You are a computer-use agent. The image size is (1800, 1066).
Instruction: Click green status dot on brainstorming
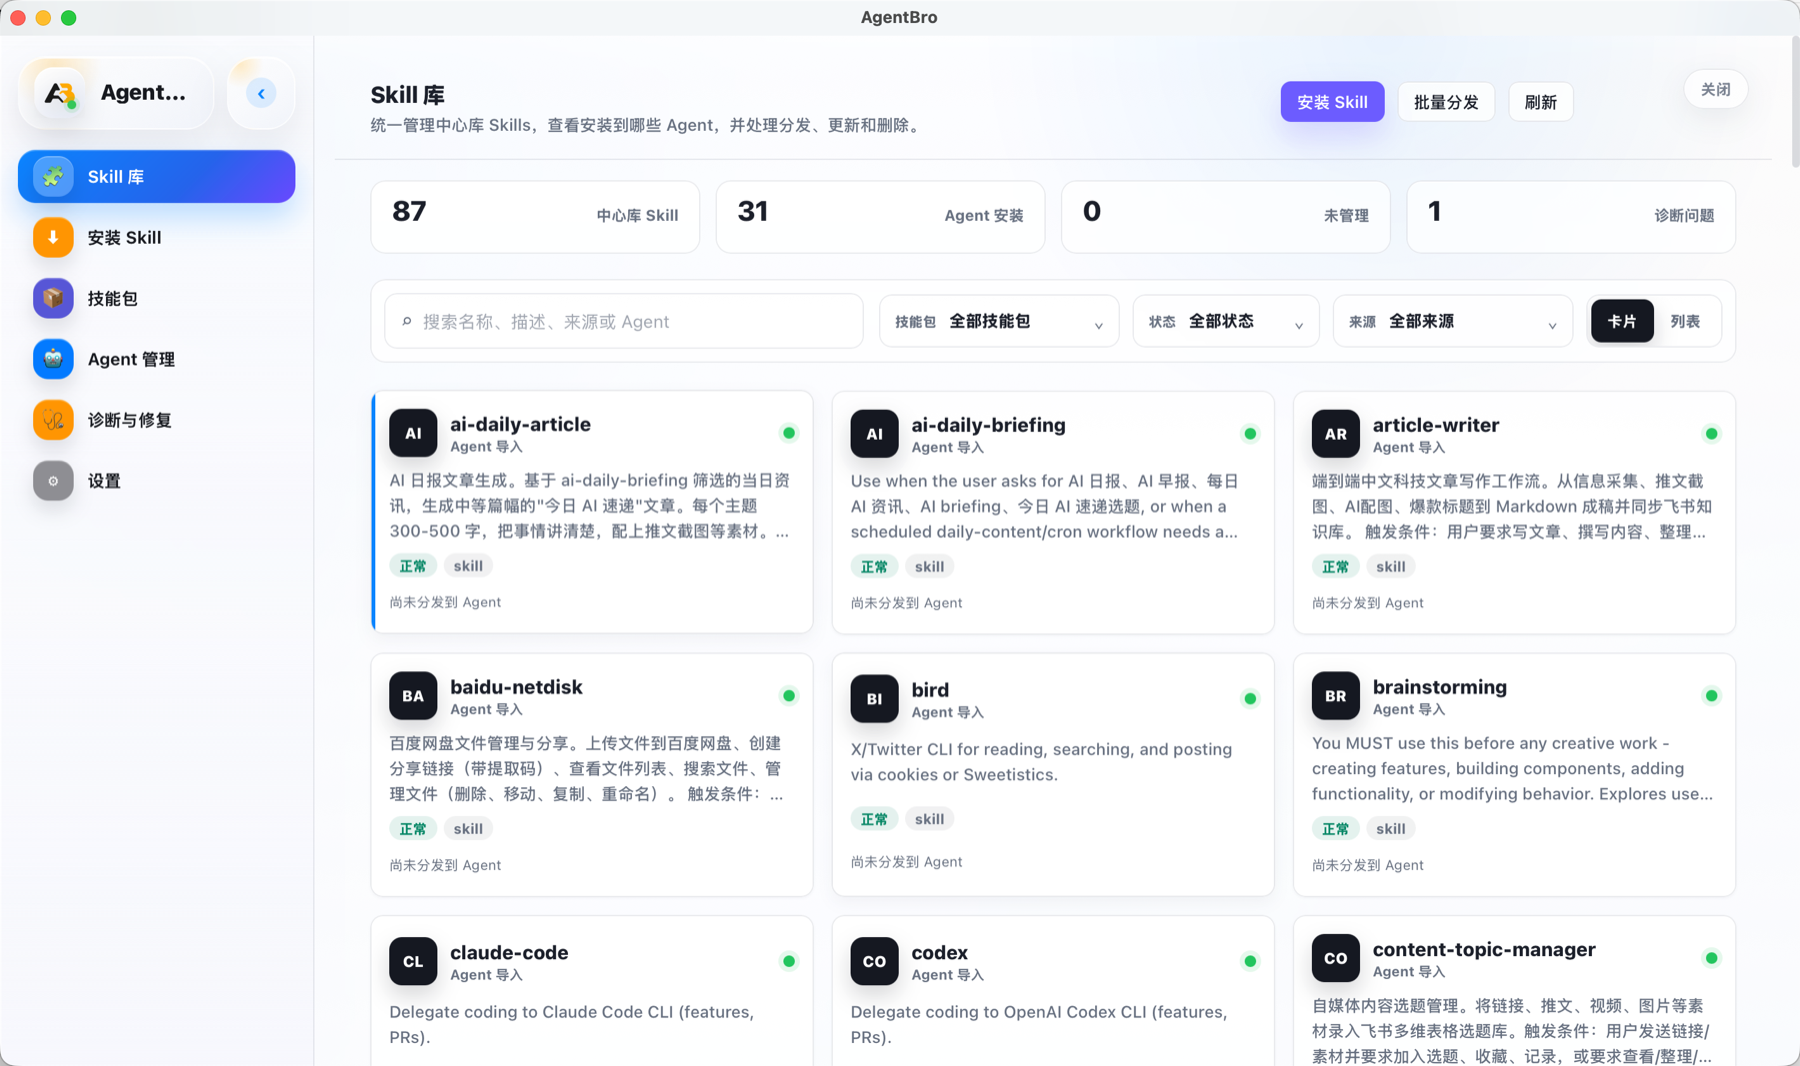(1711, 696)
